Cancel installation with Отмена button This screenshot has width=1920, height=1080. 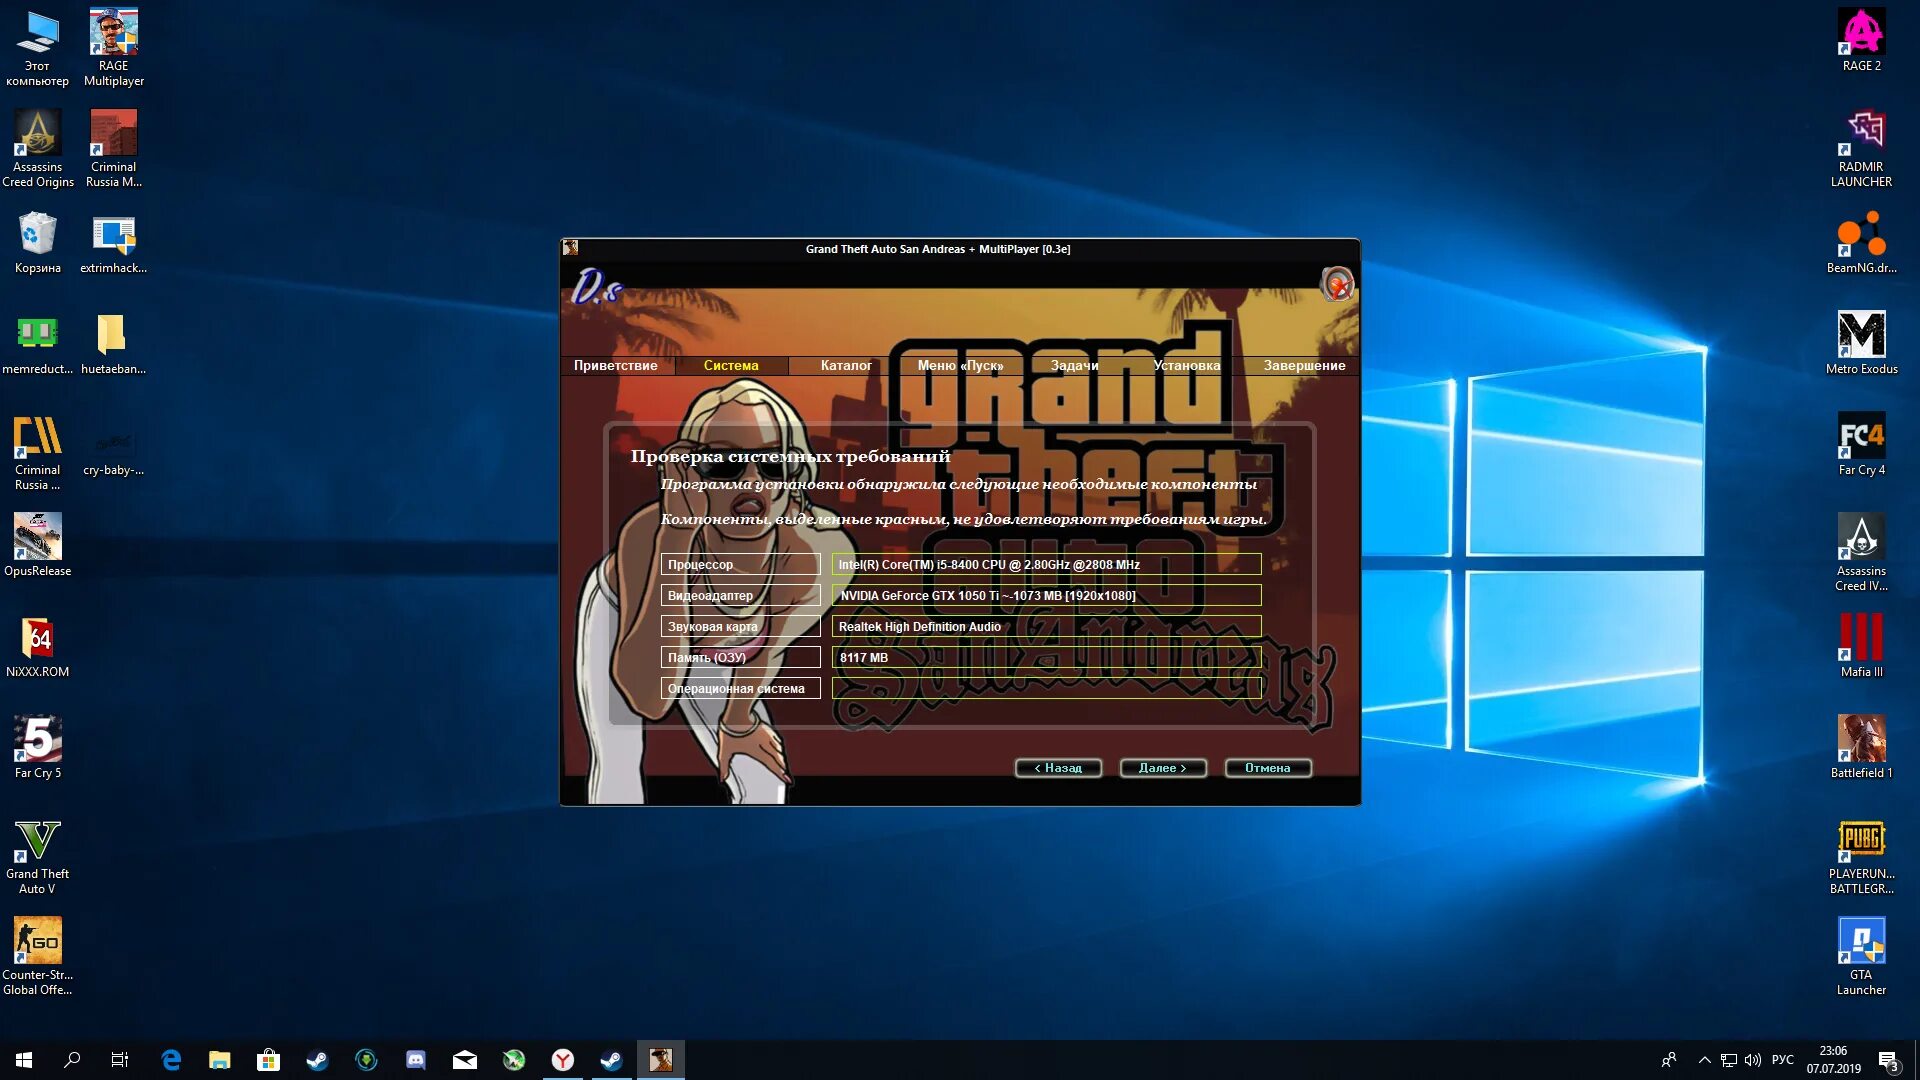[x=1268, y=768]
